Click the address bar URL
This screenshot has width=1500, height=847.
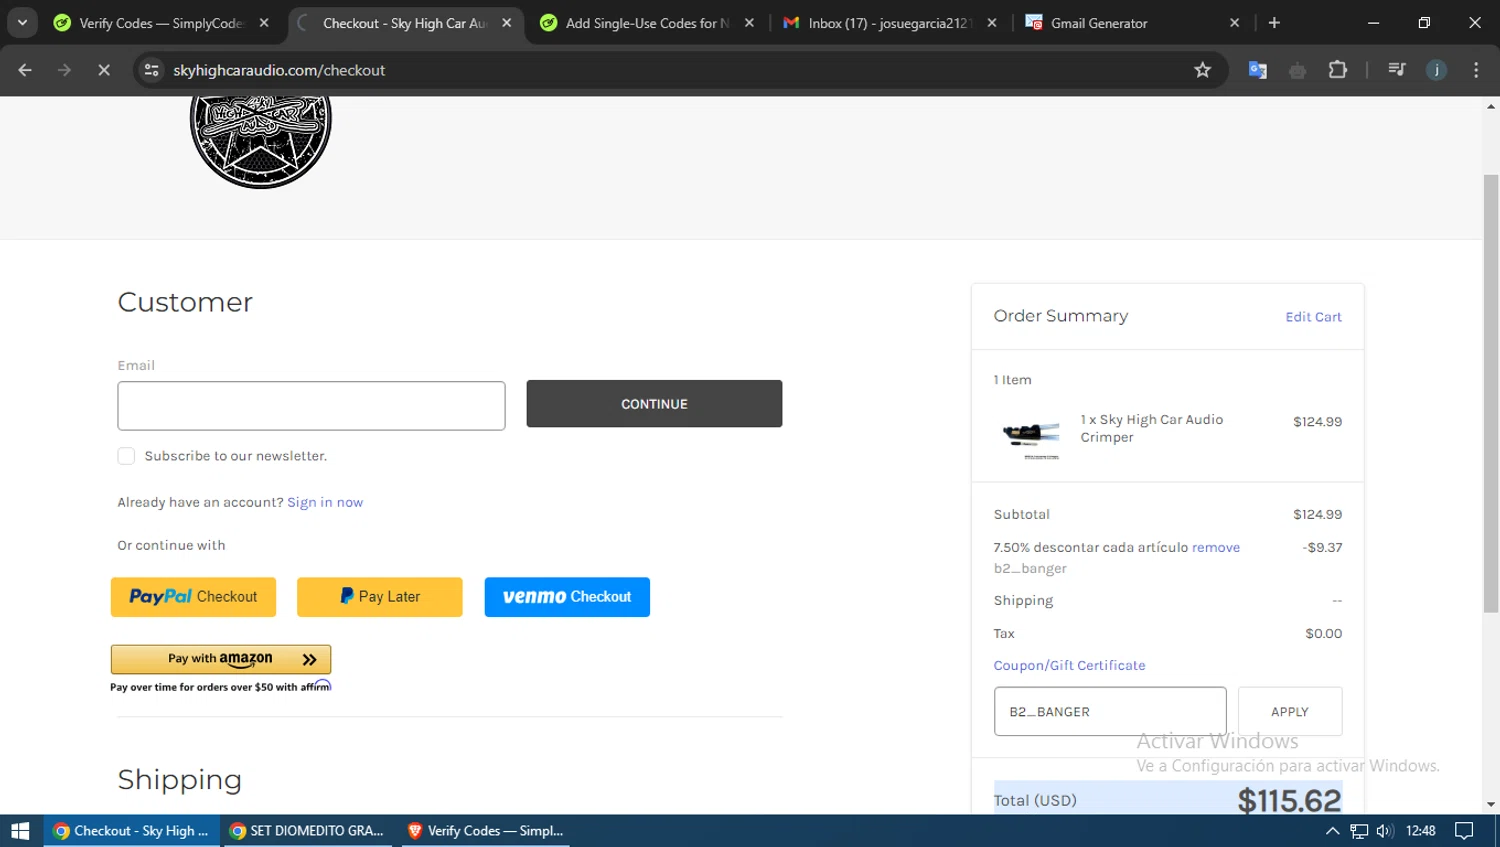[279, 70]
